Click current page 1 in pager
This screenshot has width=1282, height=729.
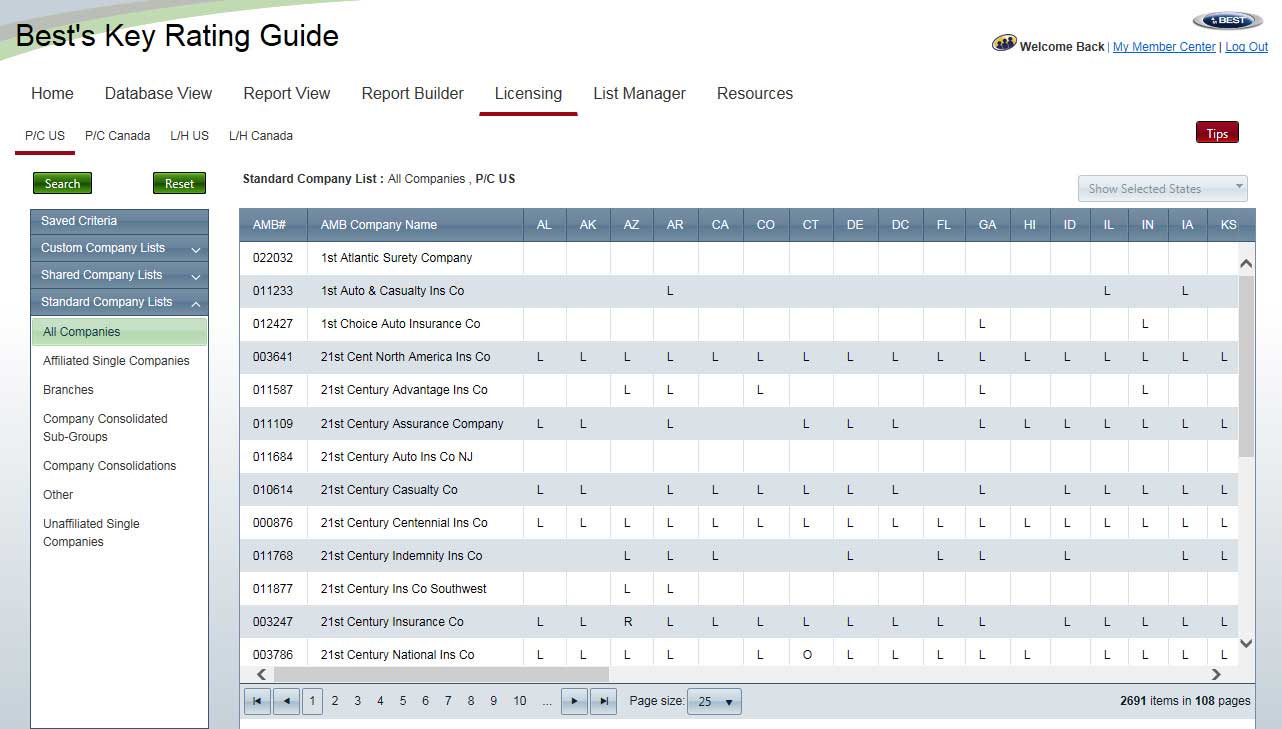[312, 701]
